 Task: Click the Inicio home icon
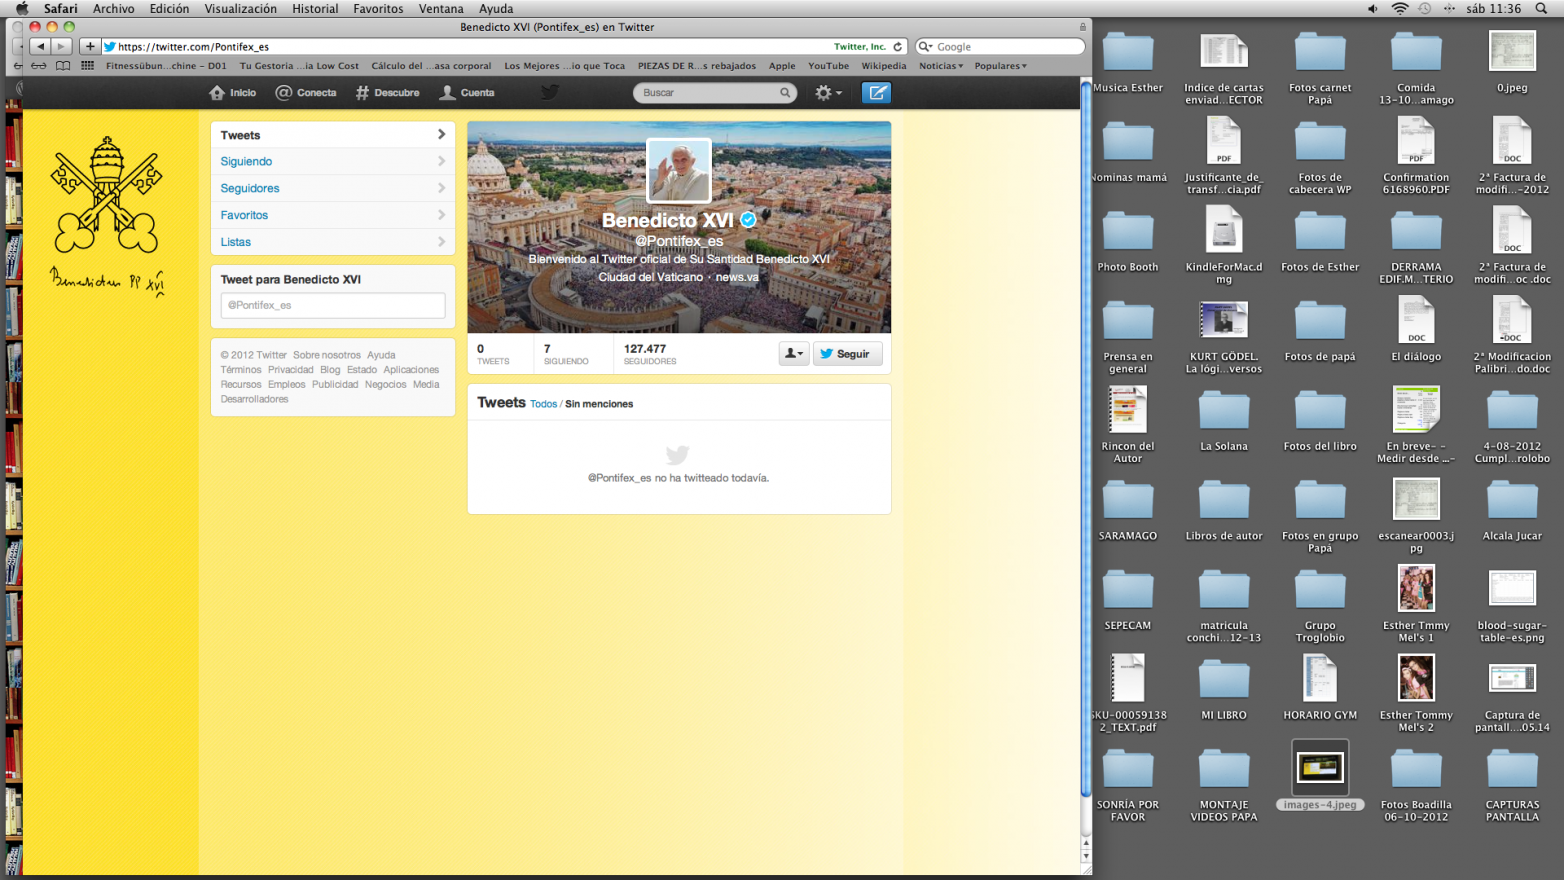217,93
